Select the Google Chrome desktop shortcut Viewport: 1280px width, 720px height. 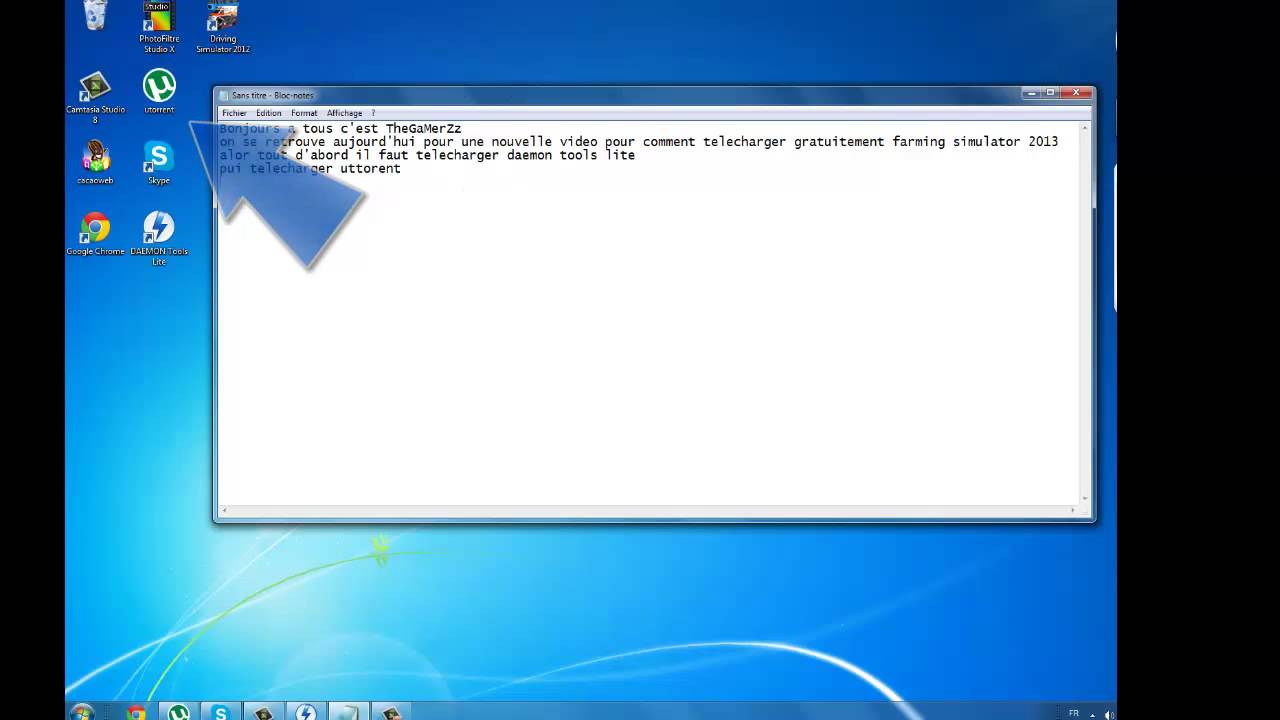(x=95, y=233)
